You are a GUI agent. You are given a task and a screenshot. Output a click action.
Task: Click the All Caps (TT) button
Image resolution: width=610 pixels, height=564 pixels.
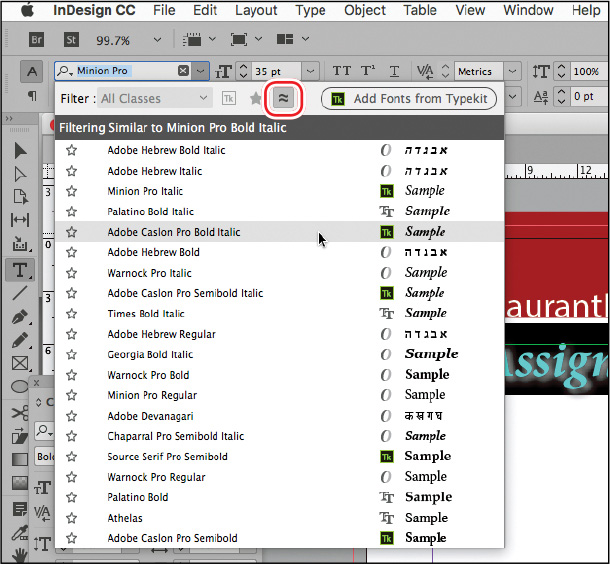(x=342, y=71)
